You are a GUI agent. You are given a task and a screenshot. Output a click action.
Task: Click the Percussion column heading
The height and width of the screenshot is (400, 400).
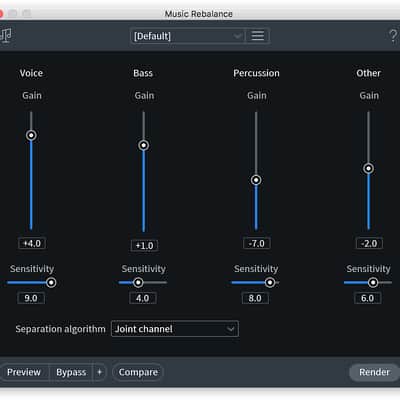click(x=256, y=73)
